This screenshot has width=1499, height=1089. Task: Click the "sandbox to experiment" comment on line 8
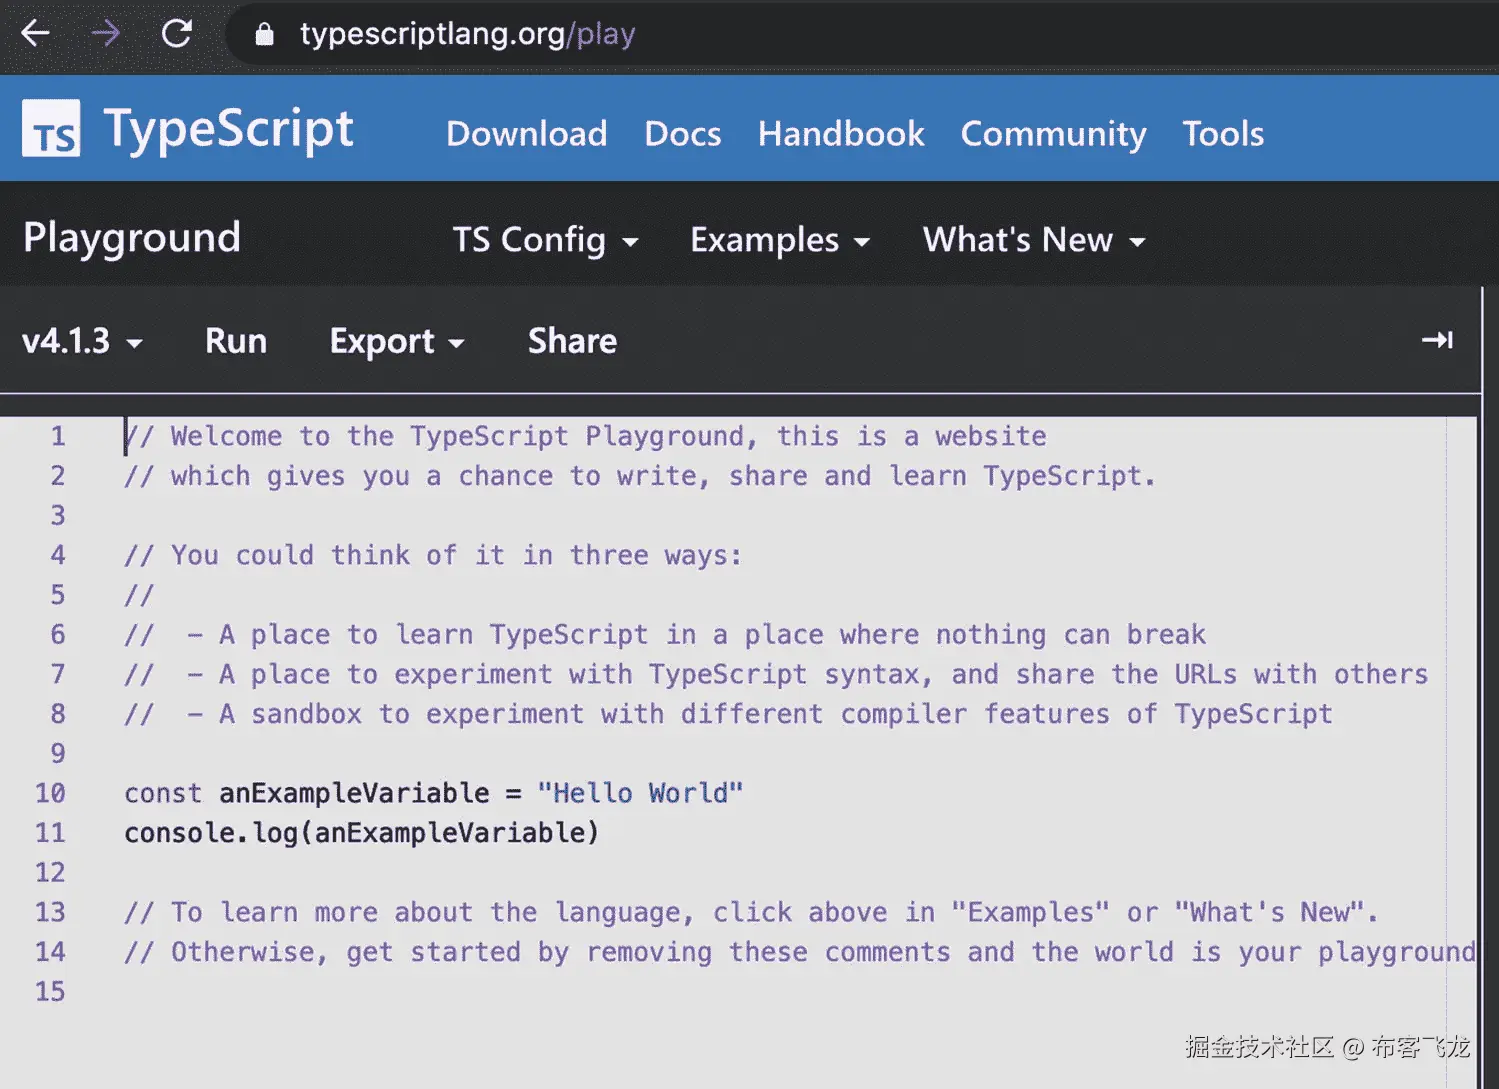click(x=728, y=714)
